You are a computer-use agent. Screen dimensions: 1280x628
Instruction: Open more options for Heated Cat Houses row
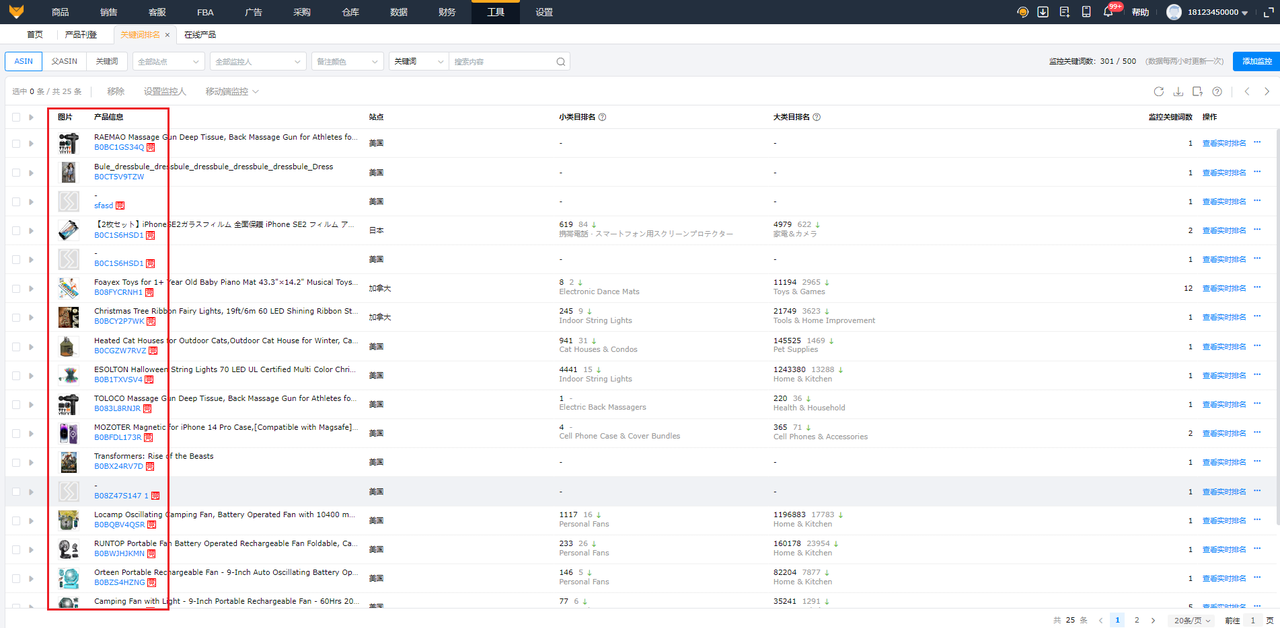1257,346
